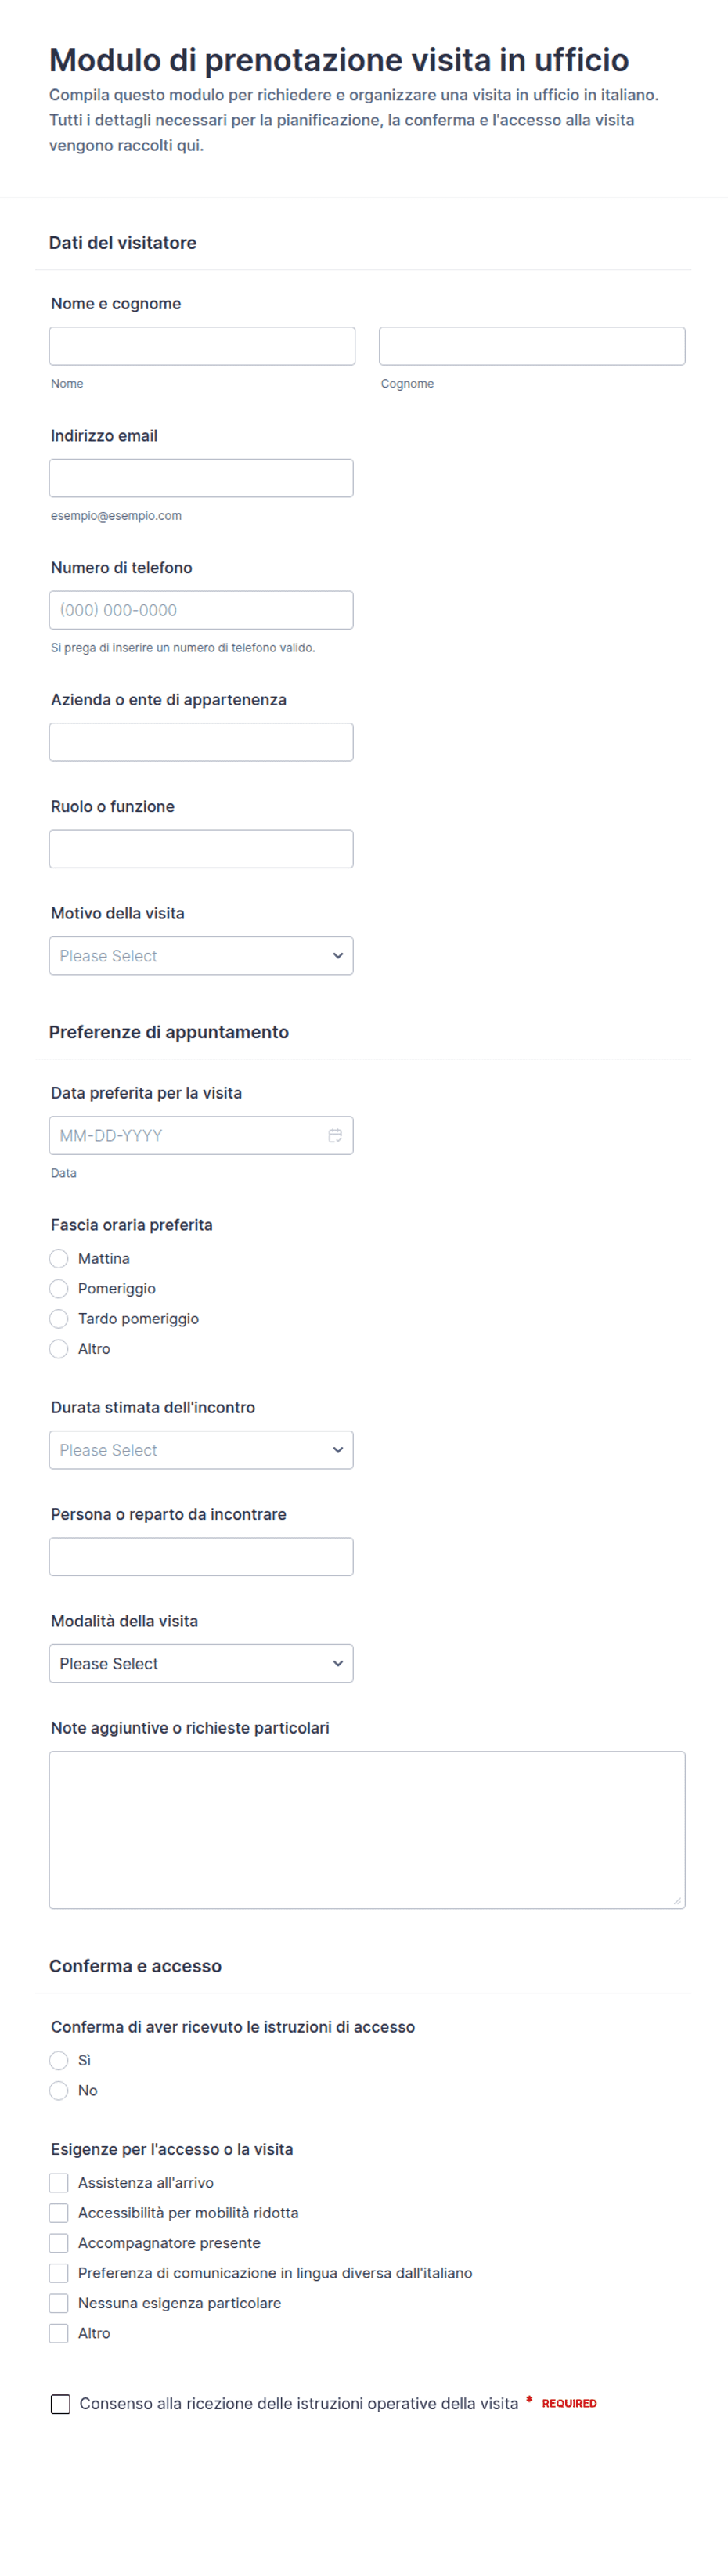The width and height of the screenshot is (728, 2576).
Task: Check the Nessuna esigenza particolare option
Action: 59,2302
